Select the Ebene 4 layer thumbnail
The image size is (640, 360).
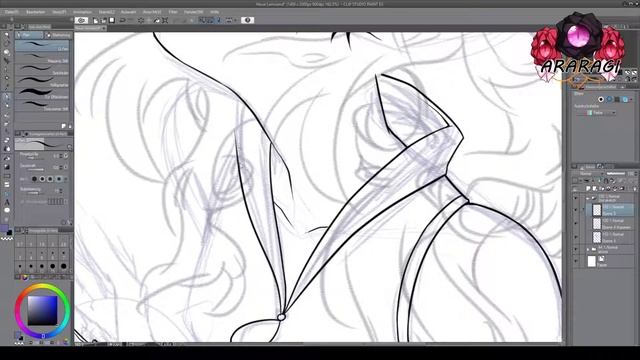click(x=597, y=237)
